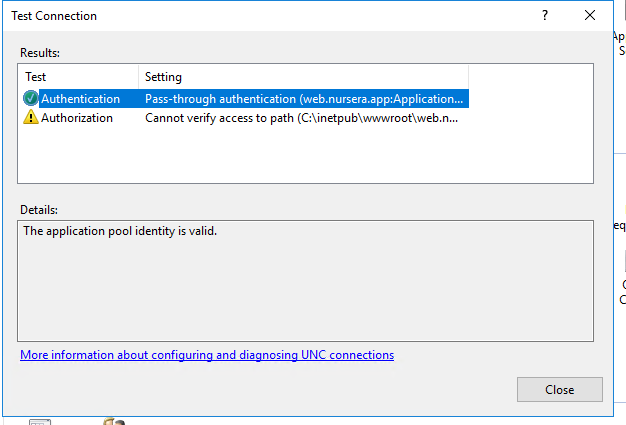The width and height of the screenshot is (626, 425).
Task: Click the Cannot verify access setting text
Action: (300, 118)
